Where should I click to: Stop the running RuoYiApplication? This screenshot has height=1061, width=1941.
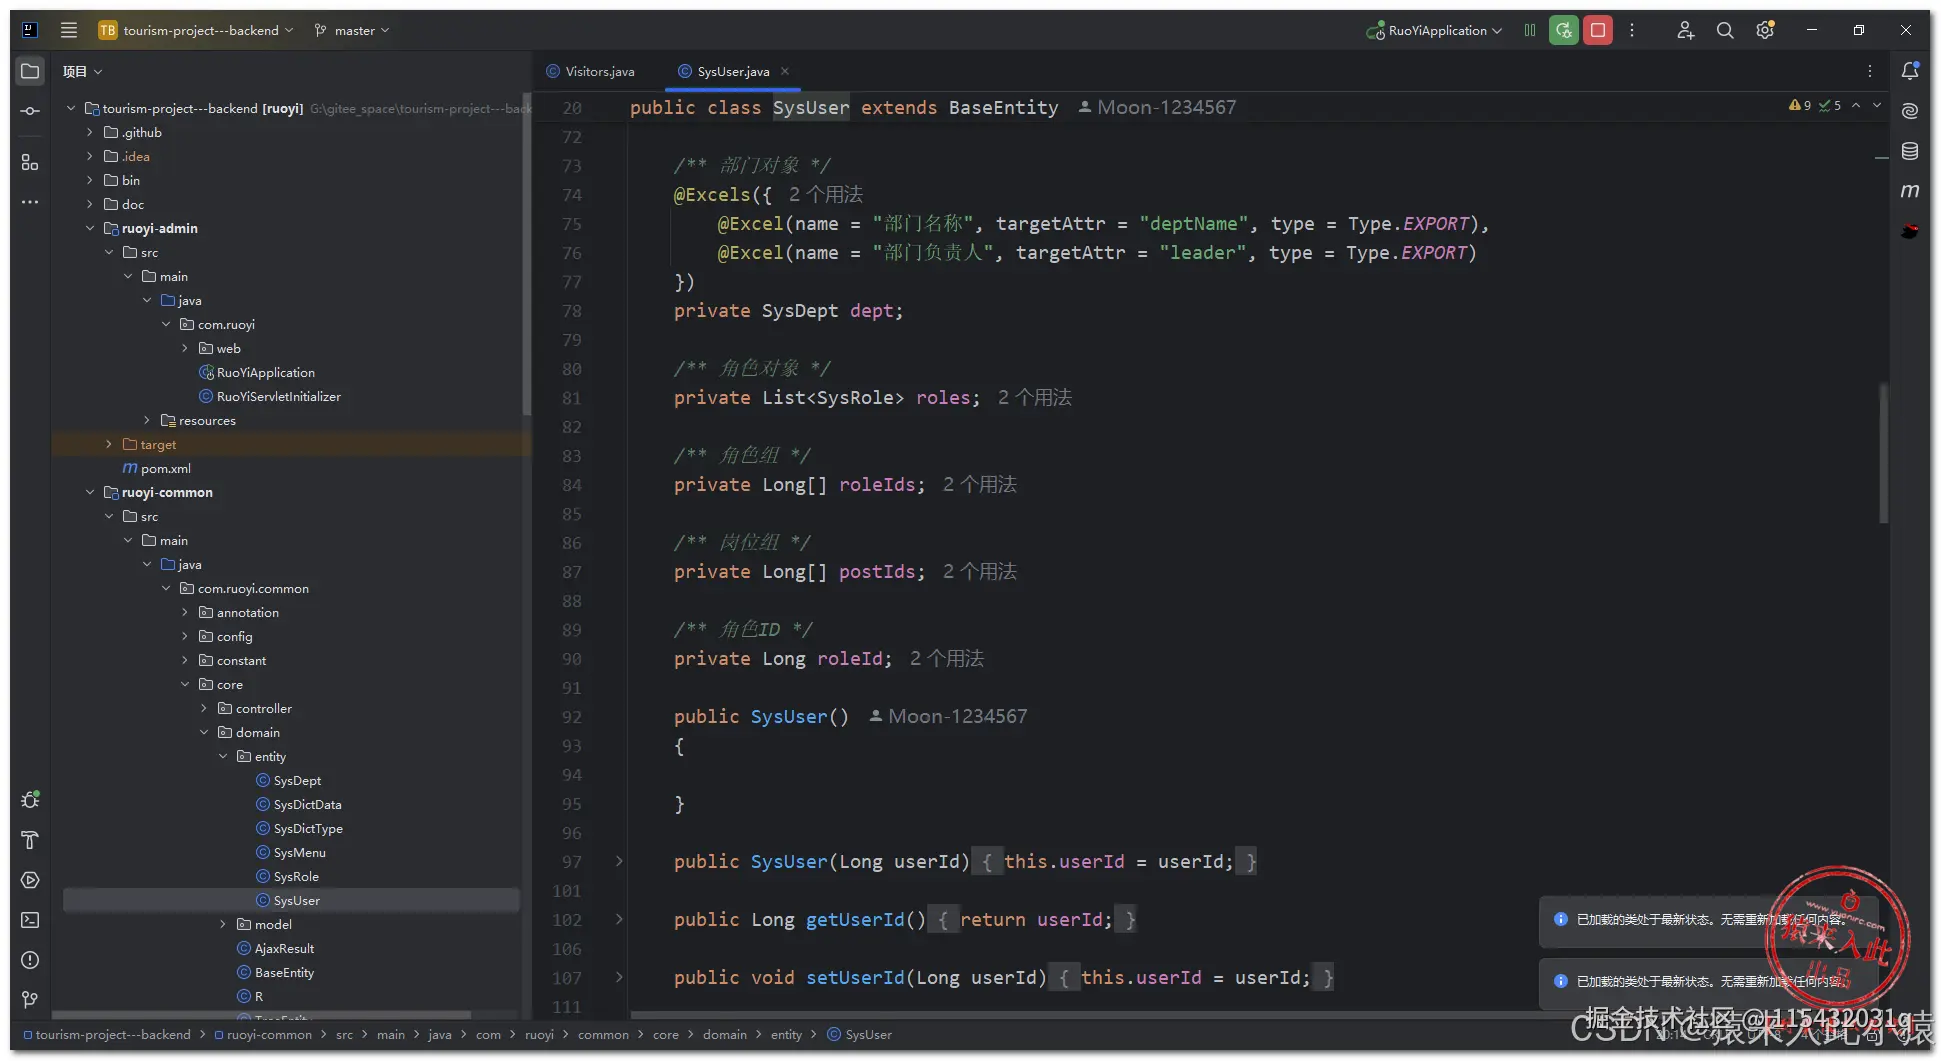[x=1598, y=30]
